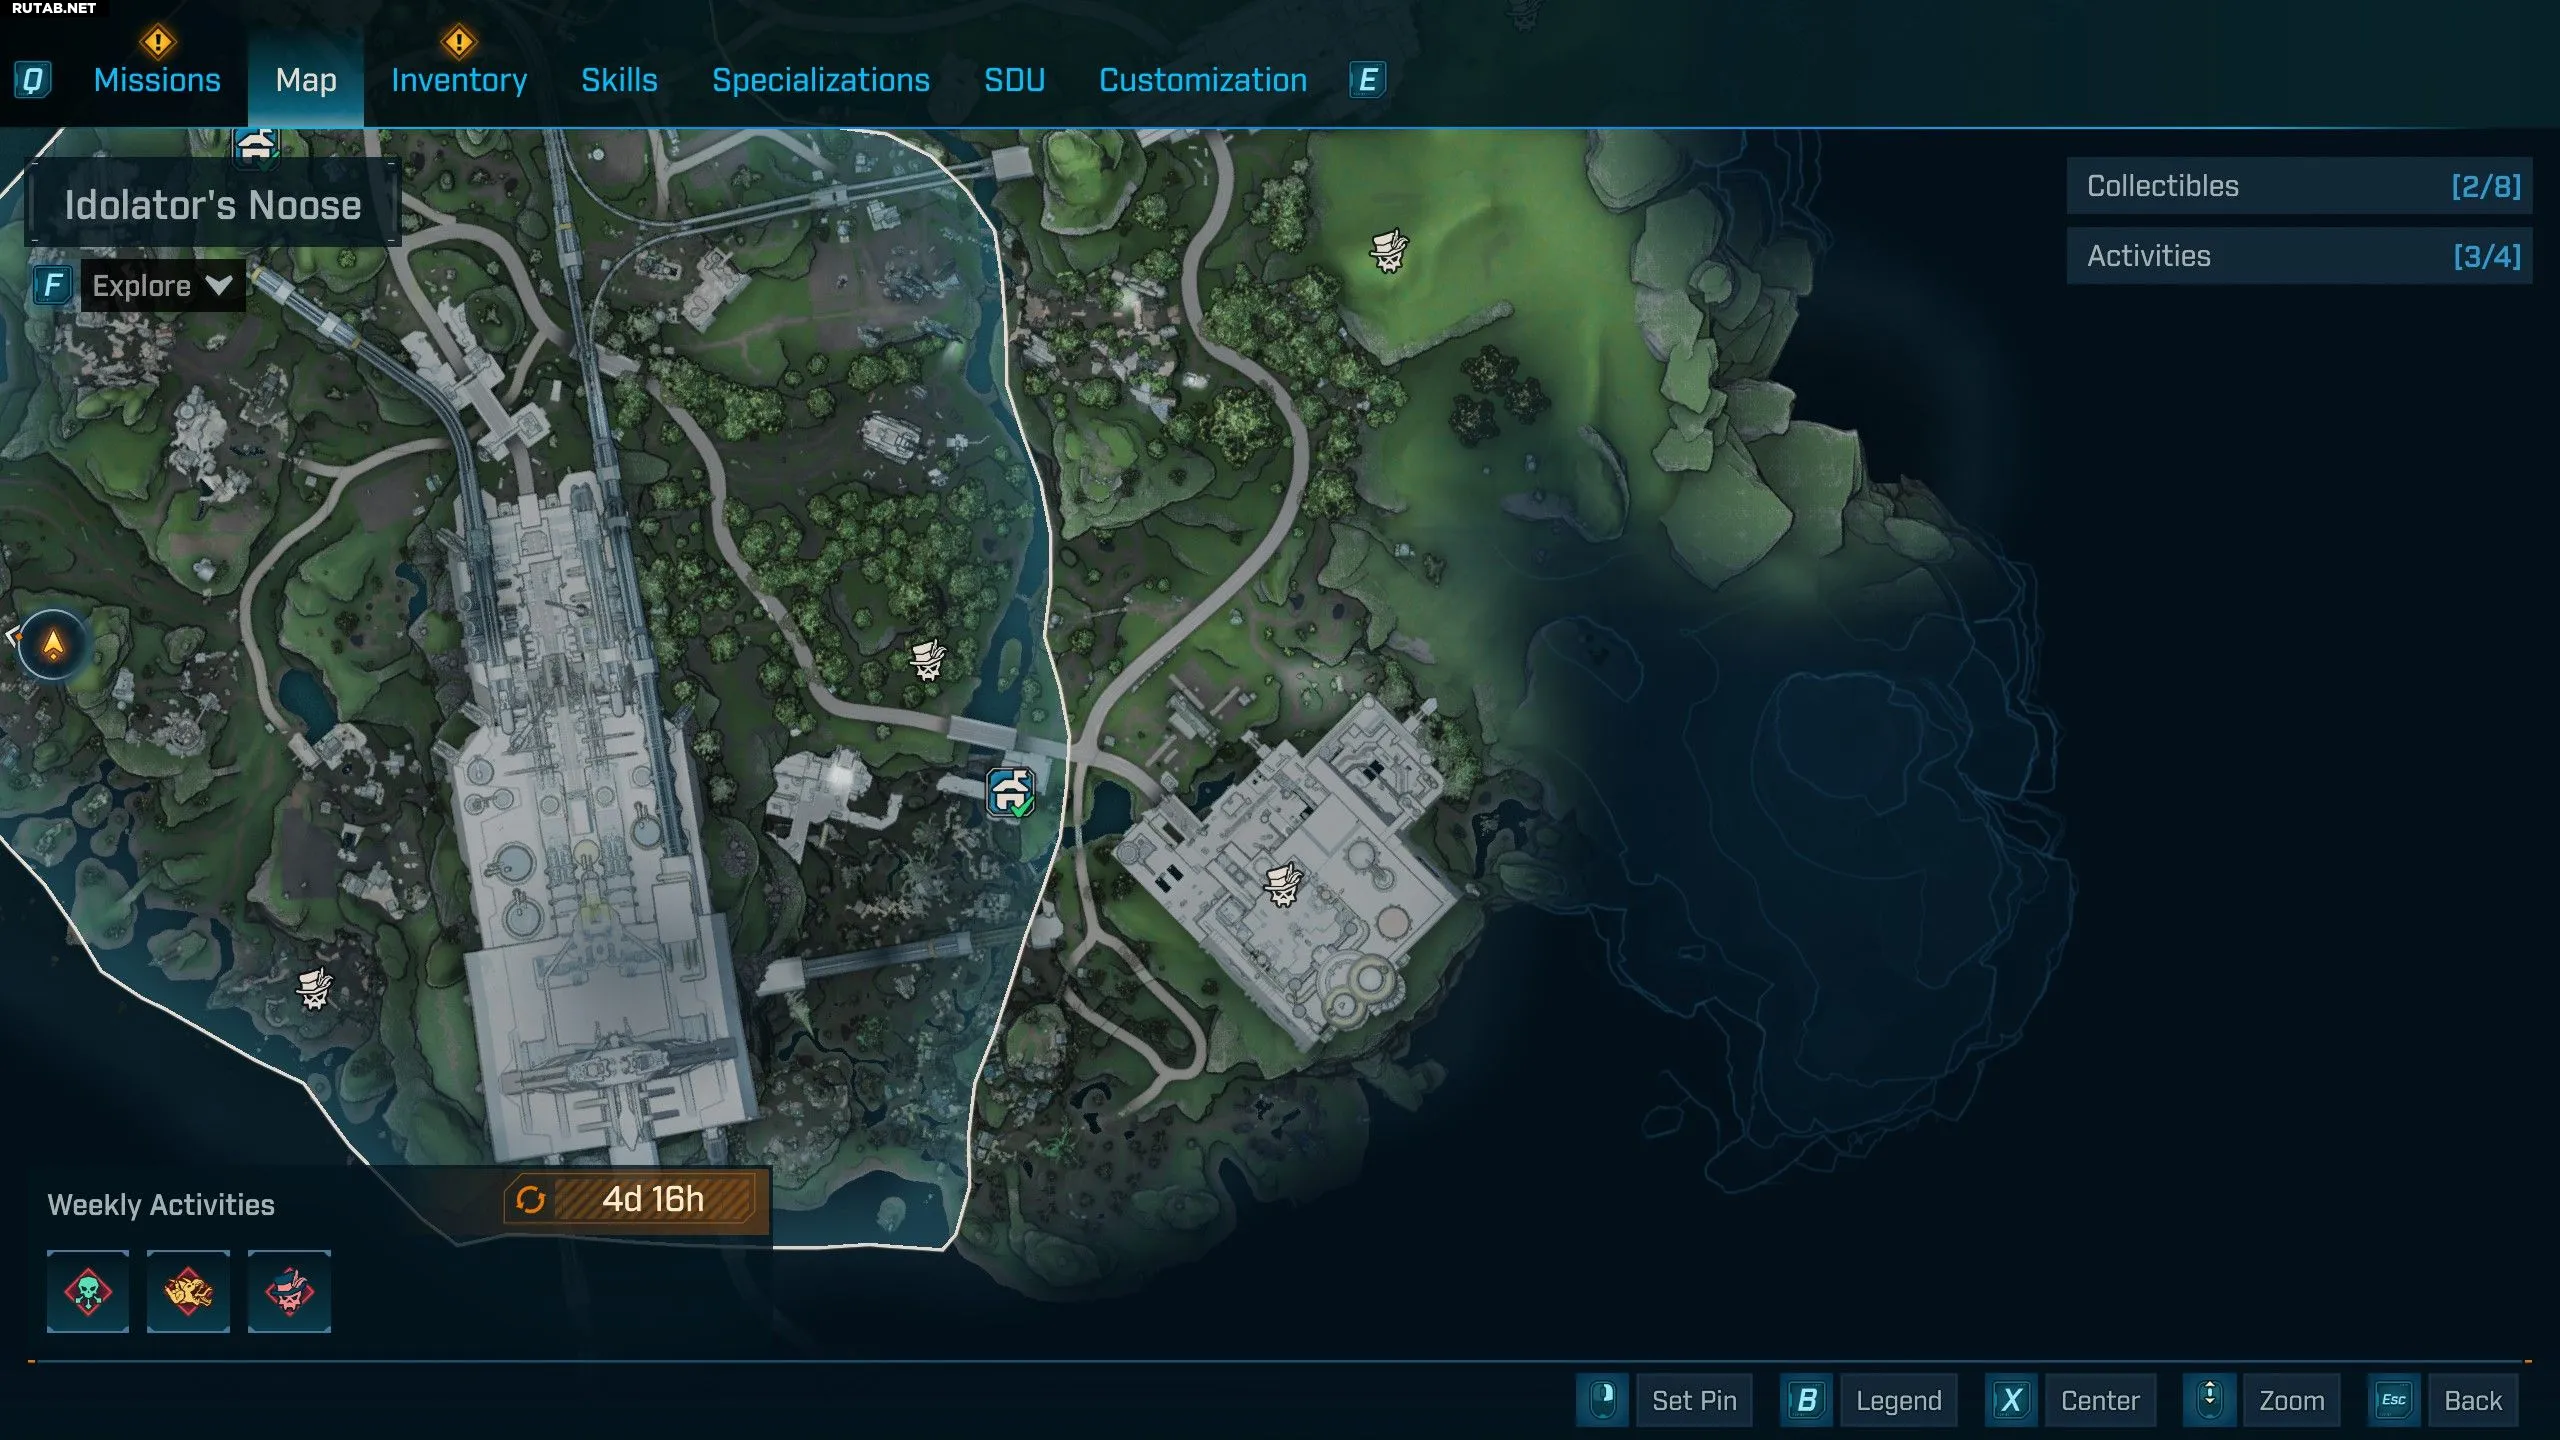2560x1440 pixels.
Task: Open the Missions tab
Action: 157,80
